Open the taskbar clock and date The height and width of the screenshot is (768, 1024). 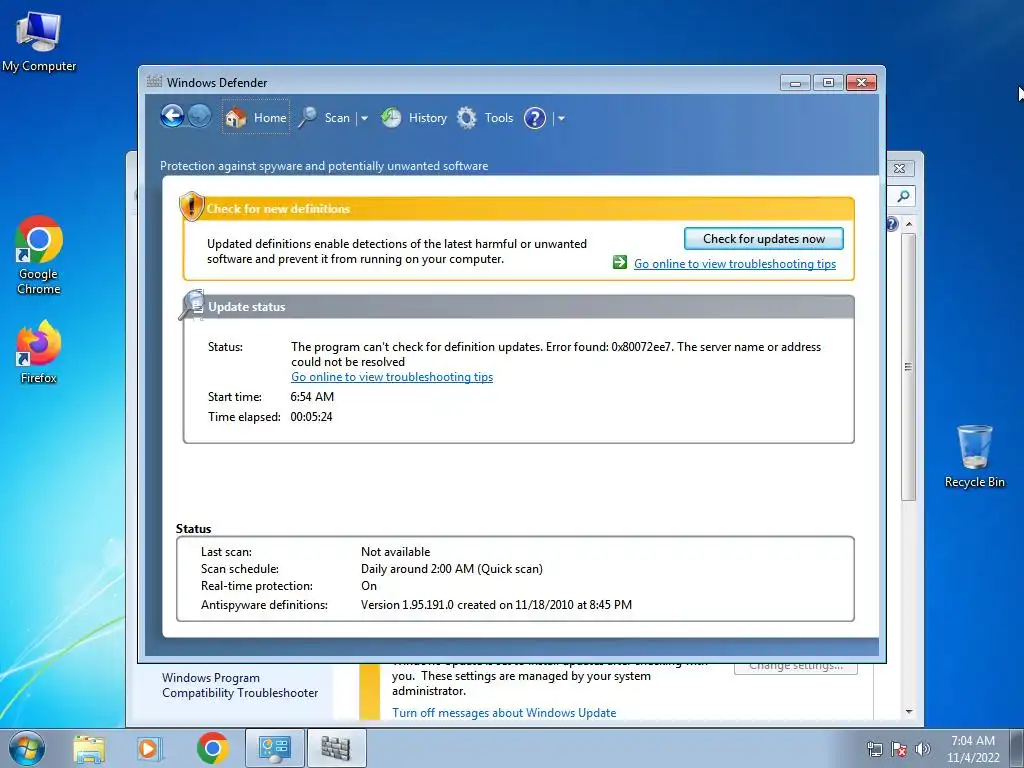[973, 749]
